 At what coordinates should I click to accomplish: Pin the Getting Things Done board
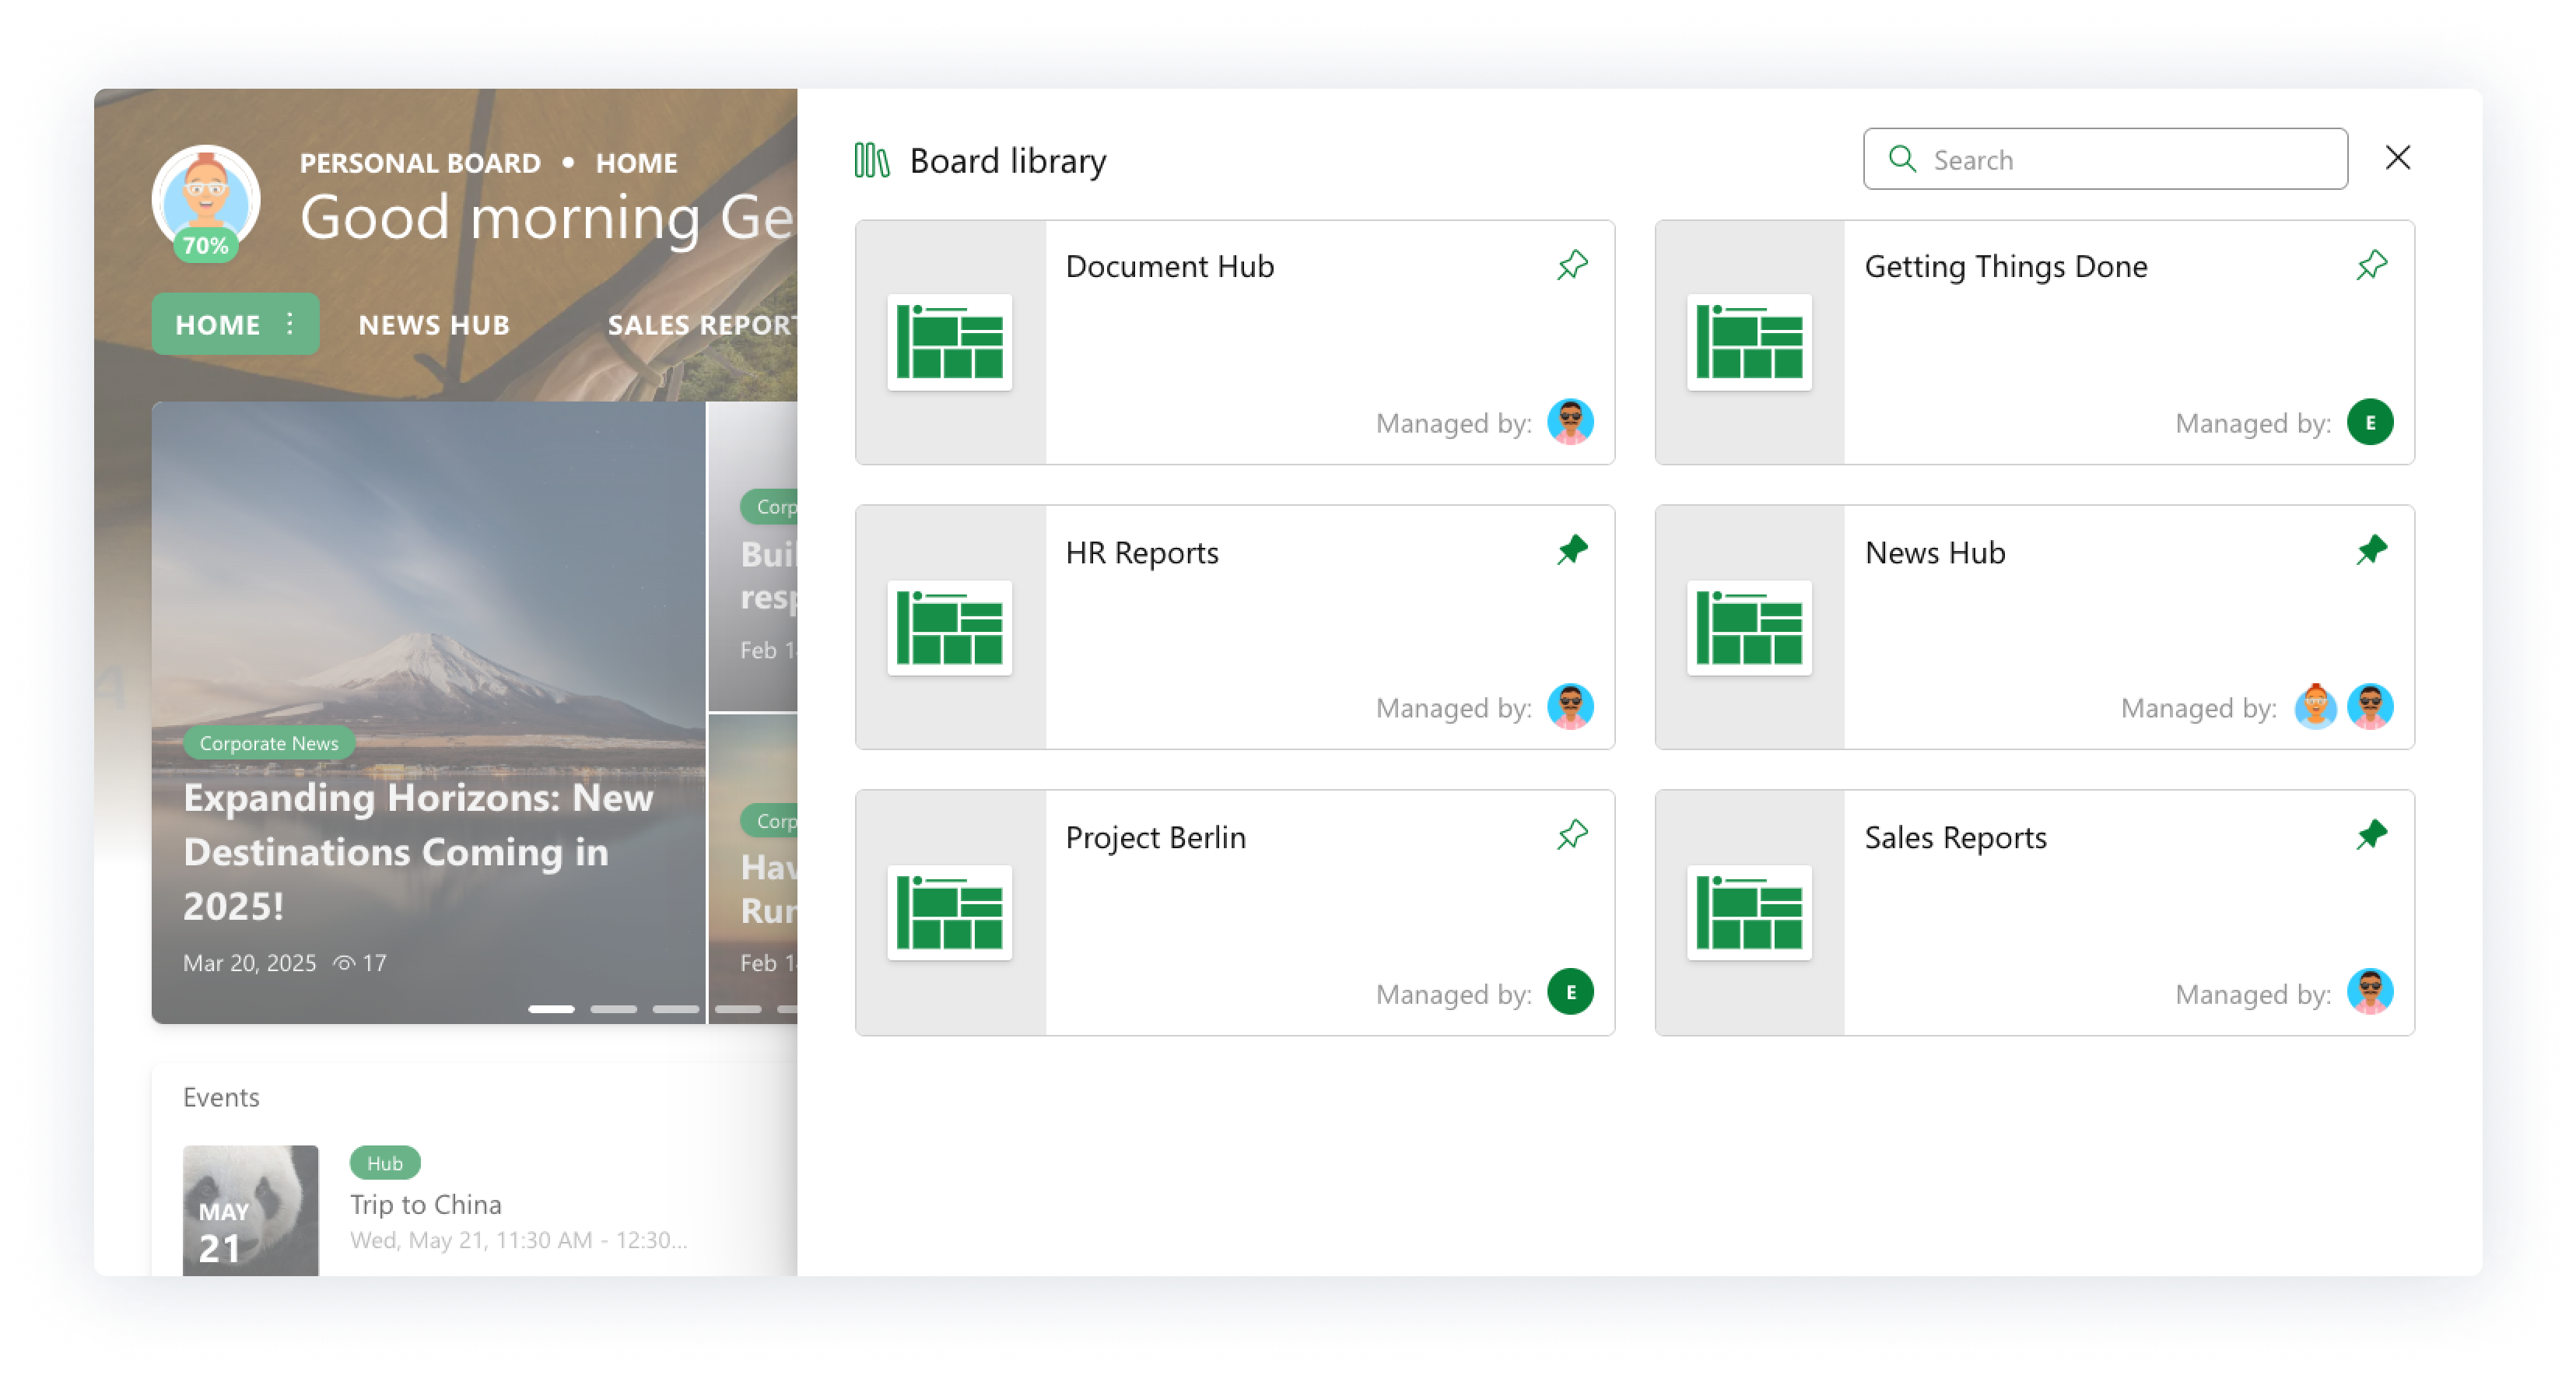point(2371,265)
